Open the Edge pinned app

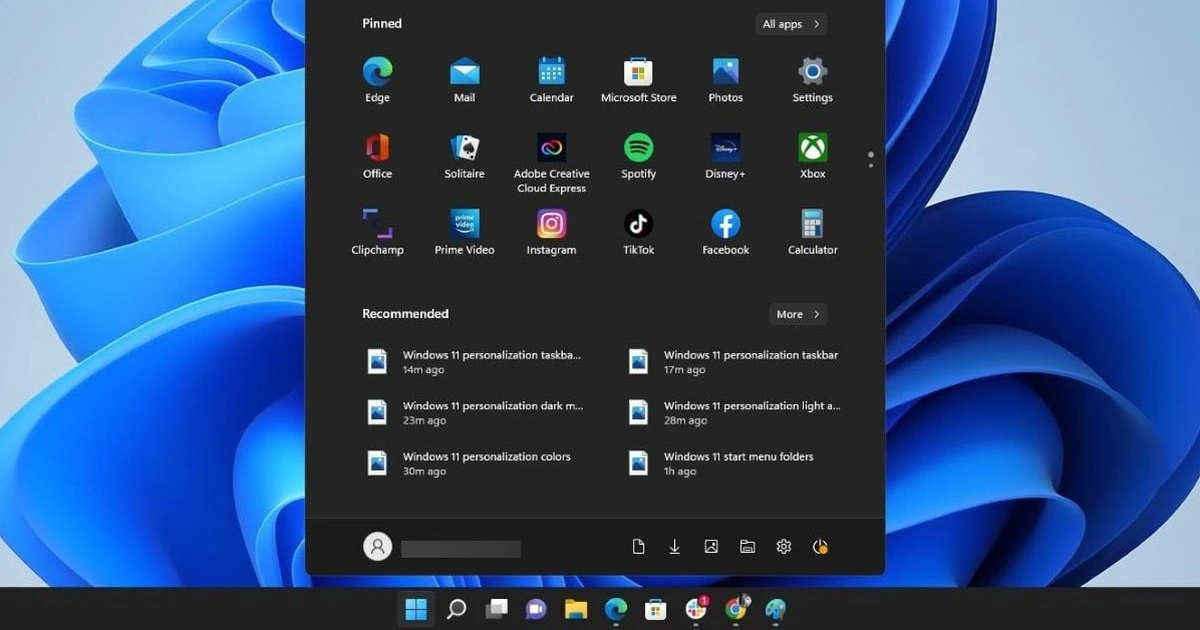click(x=377, y=79)
